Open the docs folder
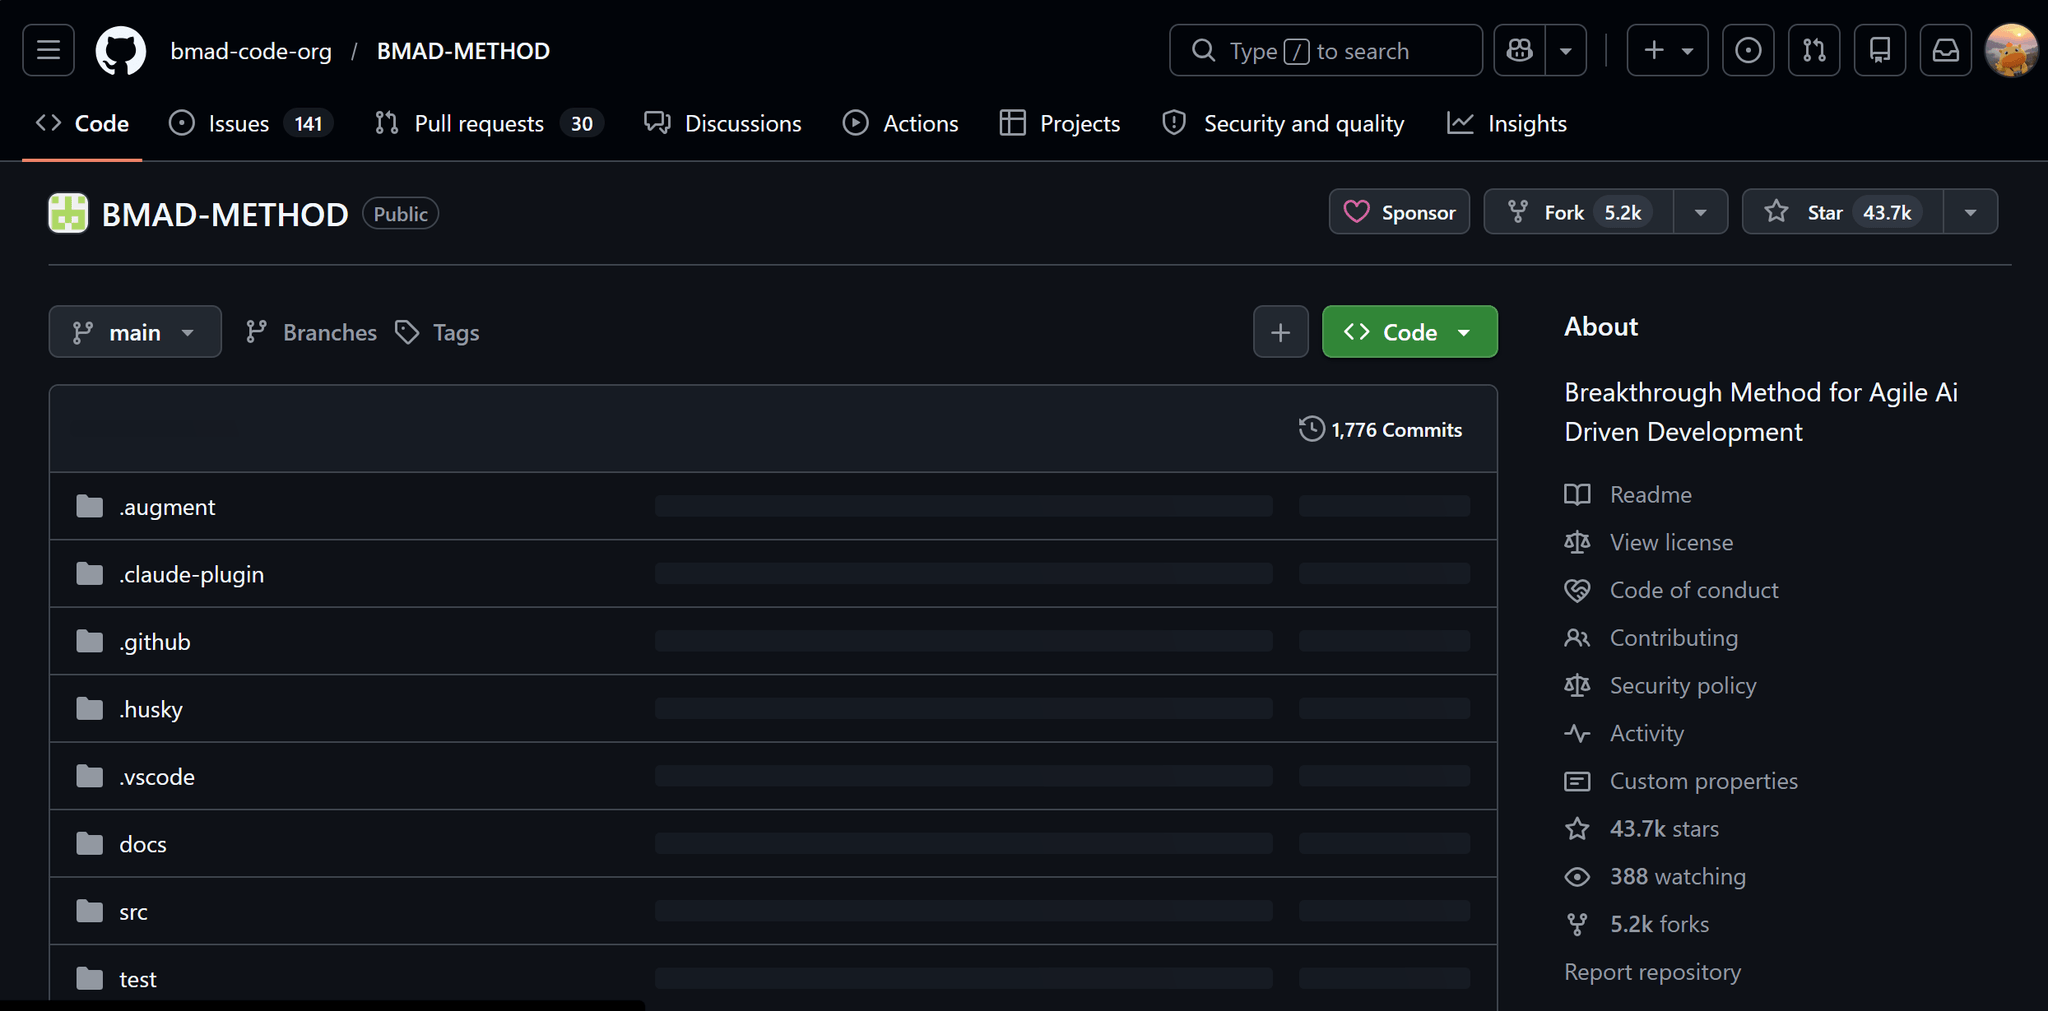This screenshot has height=1011, width=2048. (143, 844)
